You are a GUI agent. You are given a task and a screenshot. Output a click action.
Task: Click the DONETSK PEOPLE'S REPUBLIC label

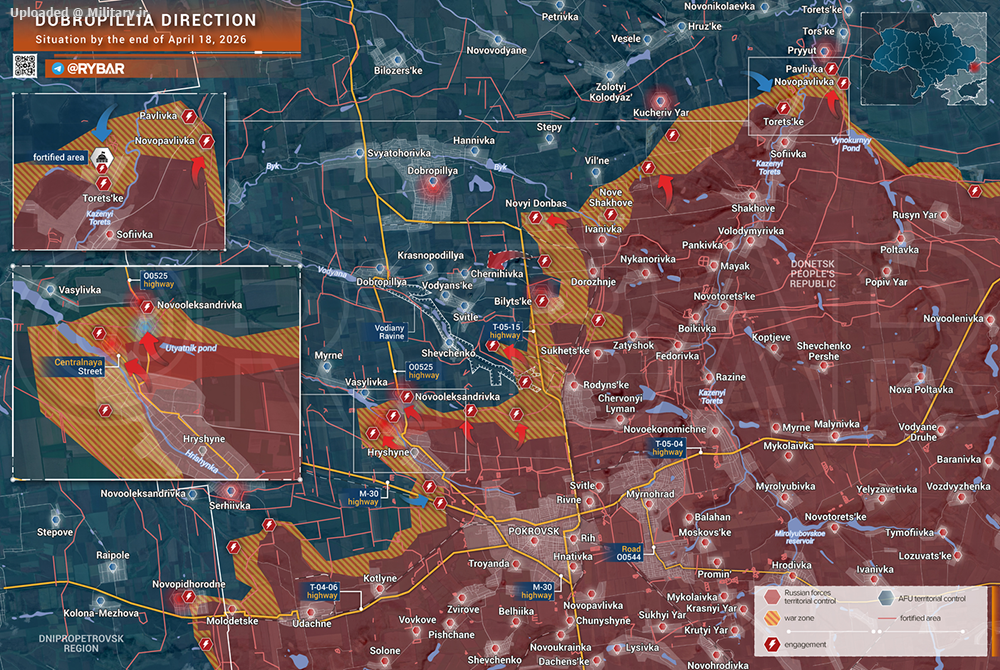[x=812, y=273]
